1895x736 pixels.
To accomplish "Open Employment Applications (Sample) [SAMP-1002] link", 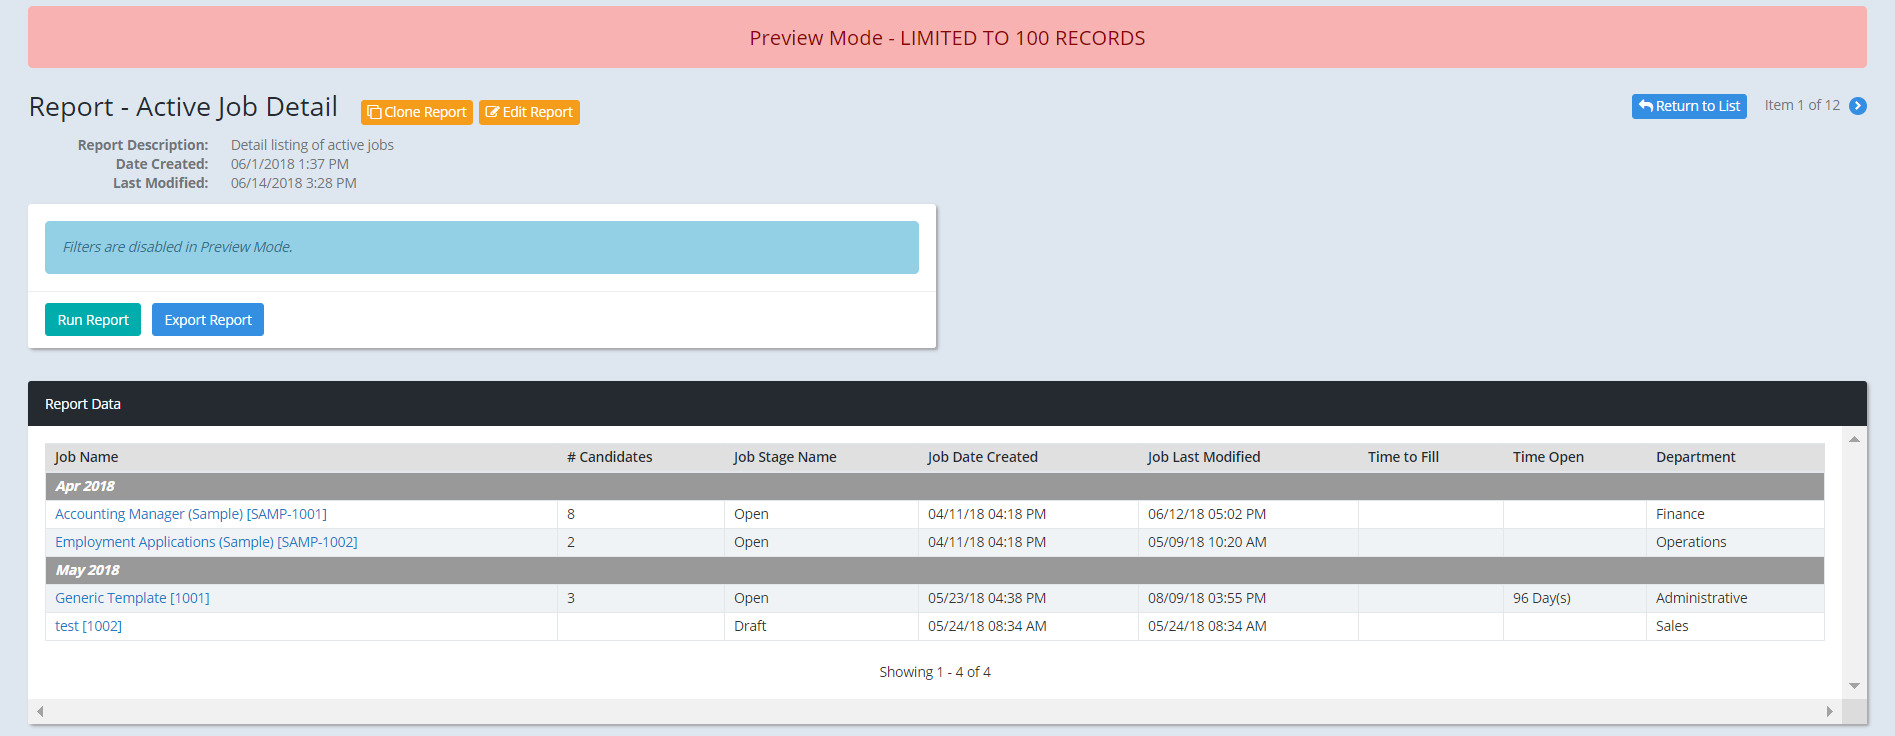I will [x=206, y=542].
